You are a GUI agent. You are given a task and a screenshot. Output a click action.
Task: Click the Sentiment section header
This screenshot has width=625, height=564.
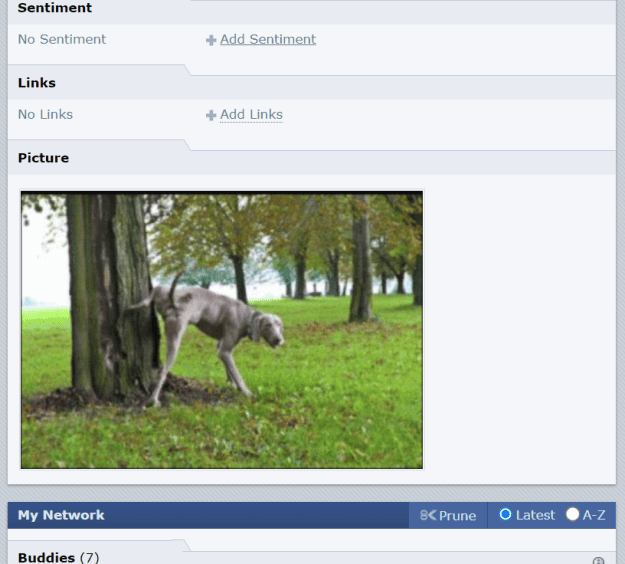click(55, 8)
